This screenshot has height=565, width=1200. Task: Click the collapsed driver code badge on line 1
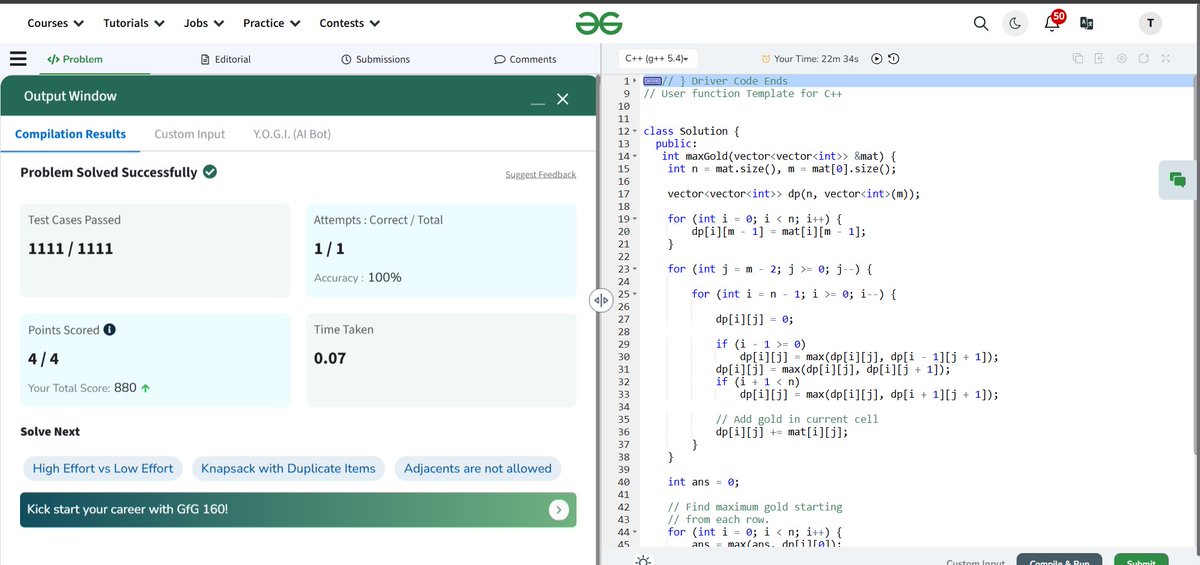pyautogui.click(x=653, y=81)
